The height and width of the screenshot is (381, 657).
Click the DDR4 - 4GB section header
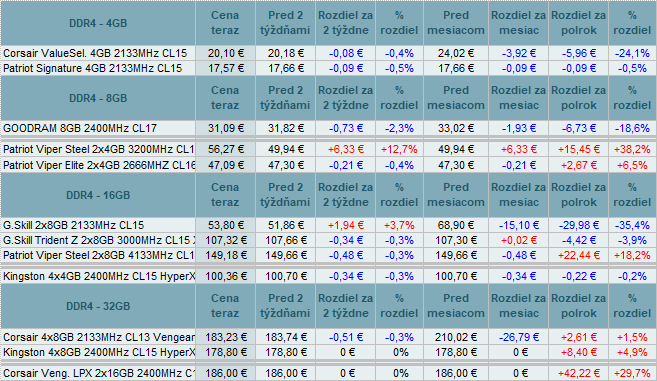point(98,23)
